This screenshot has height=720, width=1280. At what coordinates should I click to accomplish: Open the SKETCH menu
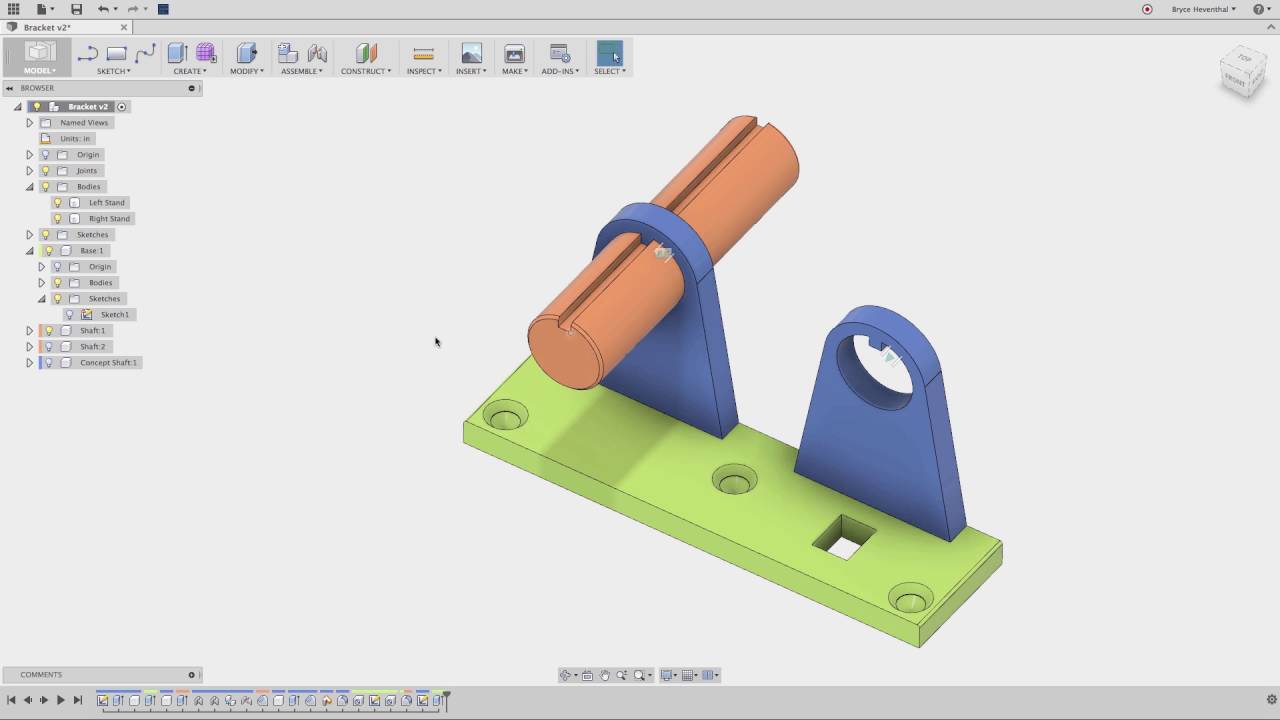point(113,71)
